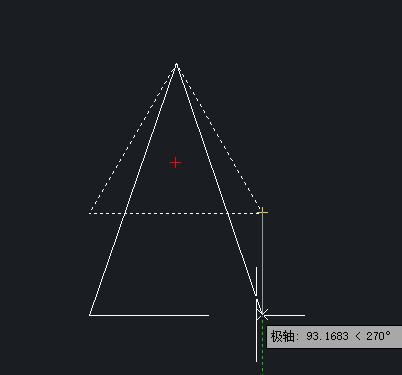
Task: Select the right dashed slanted line
Action: coord(219,137)
